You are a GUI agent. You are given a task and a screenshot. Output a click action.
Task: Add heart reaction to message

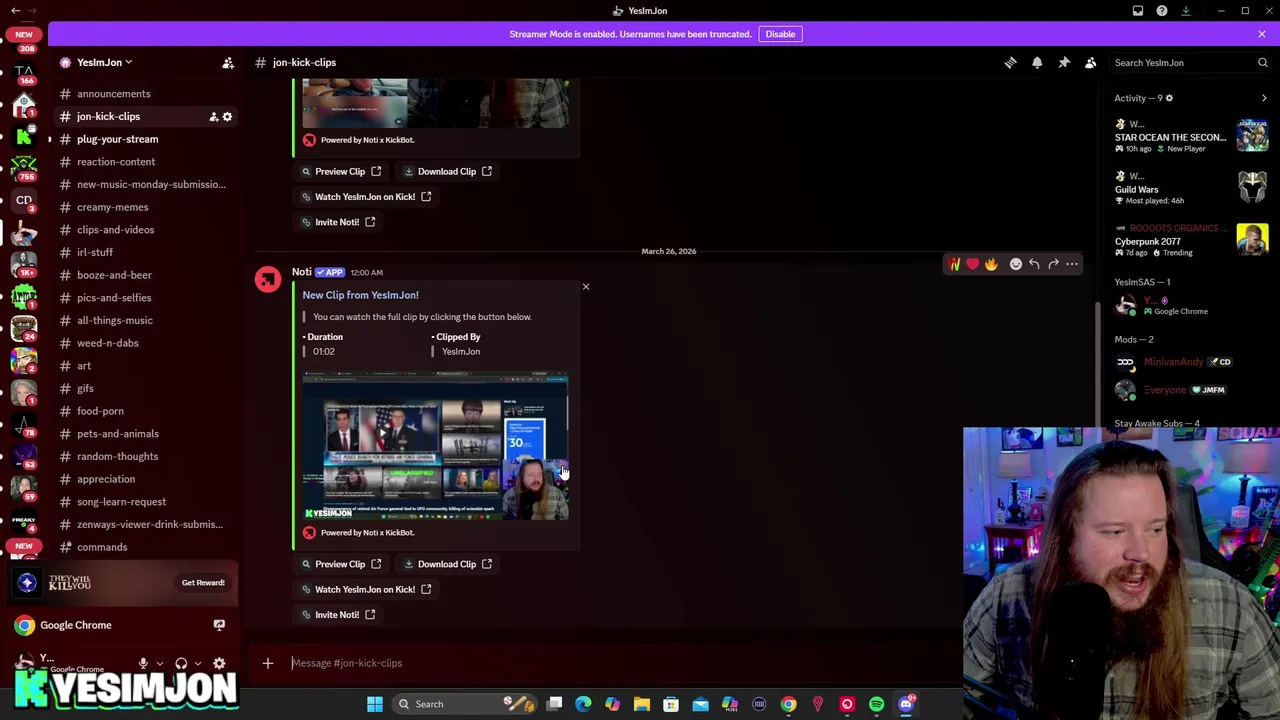pos(973,264)
